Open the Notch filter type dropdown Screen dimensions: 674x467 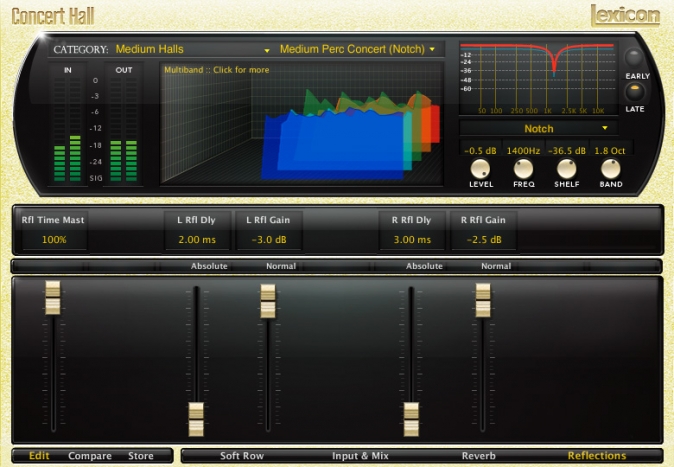pos(539,129)
